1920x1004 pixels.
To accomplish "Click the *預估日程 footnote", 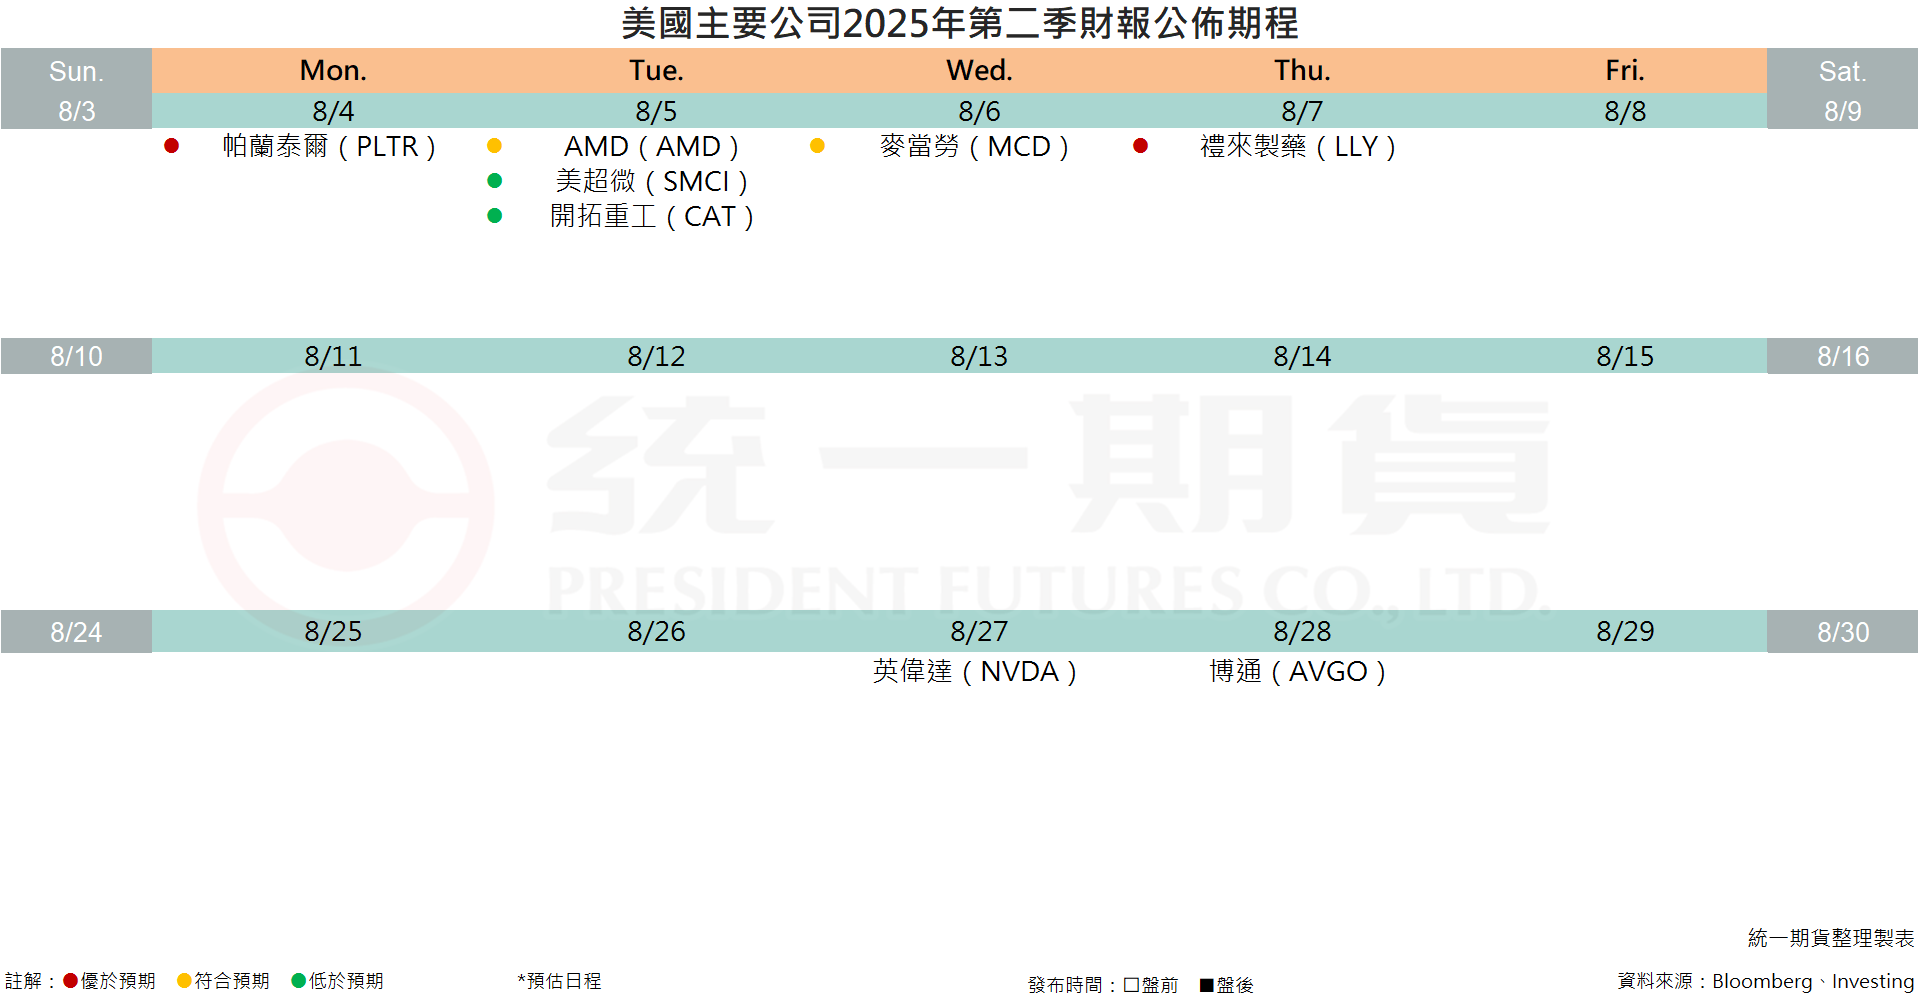I will coord(560,981).
